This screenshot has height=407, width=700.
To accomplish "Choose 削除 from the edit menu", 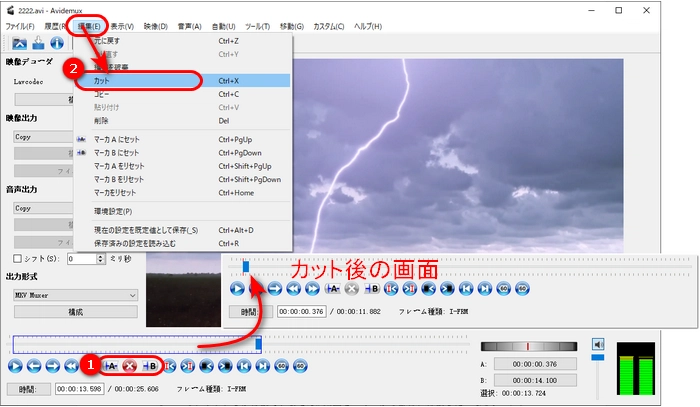I will 182,121.
